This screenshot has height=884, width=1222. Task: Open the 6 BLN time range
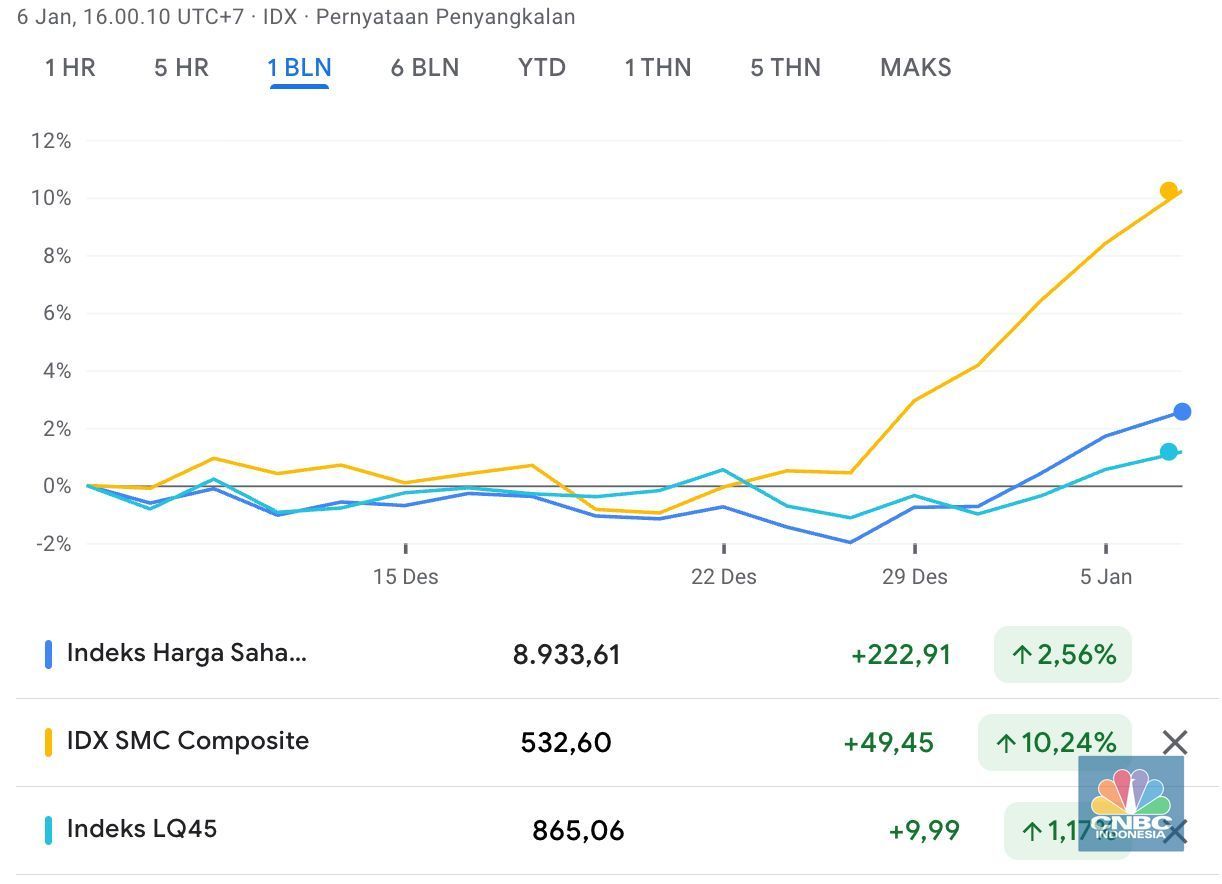tap(424, 68)
